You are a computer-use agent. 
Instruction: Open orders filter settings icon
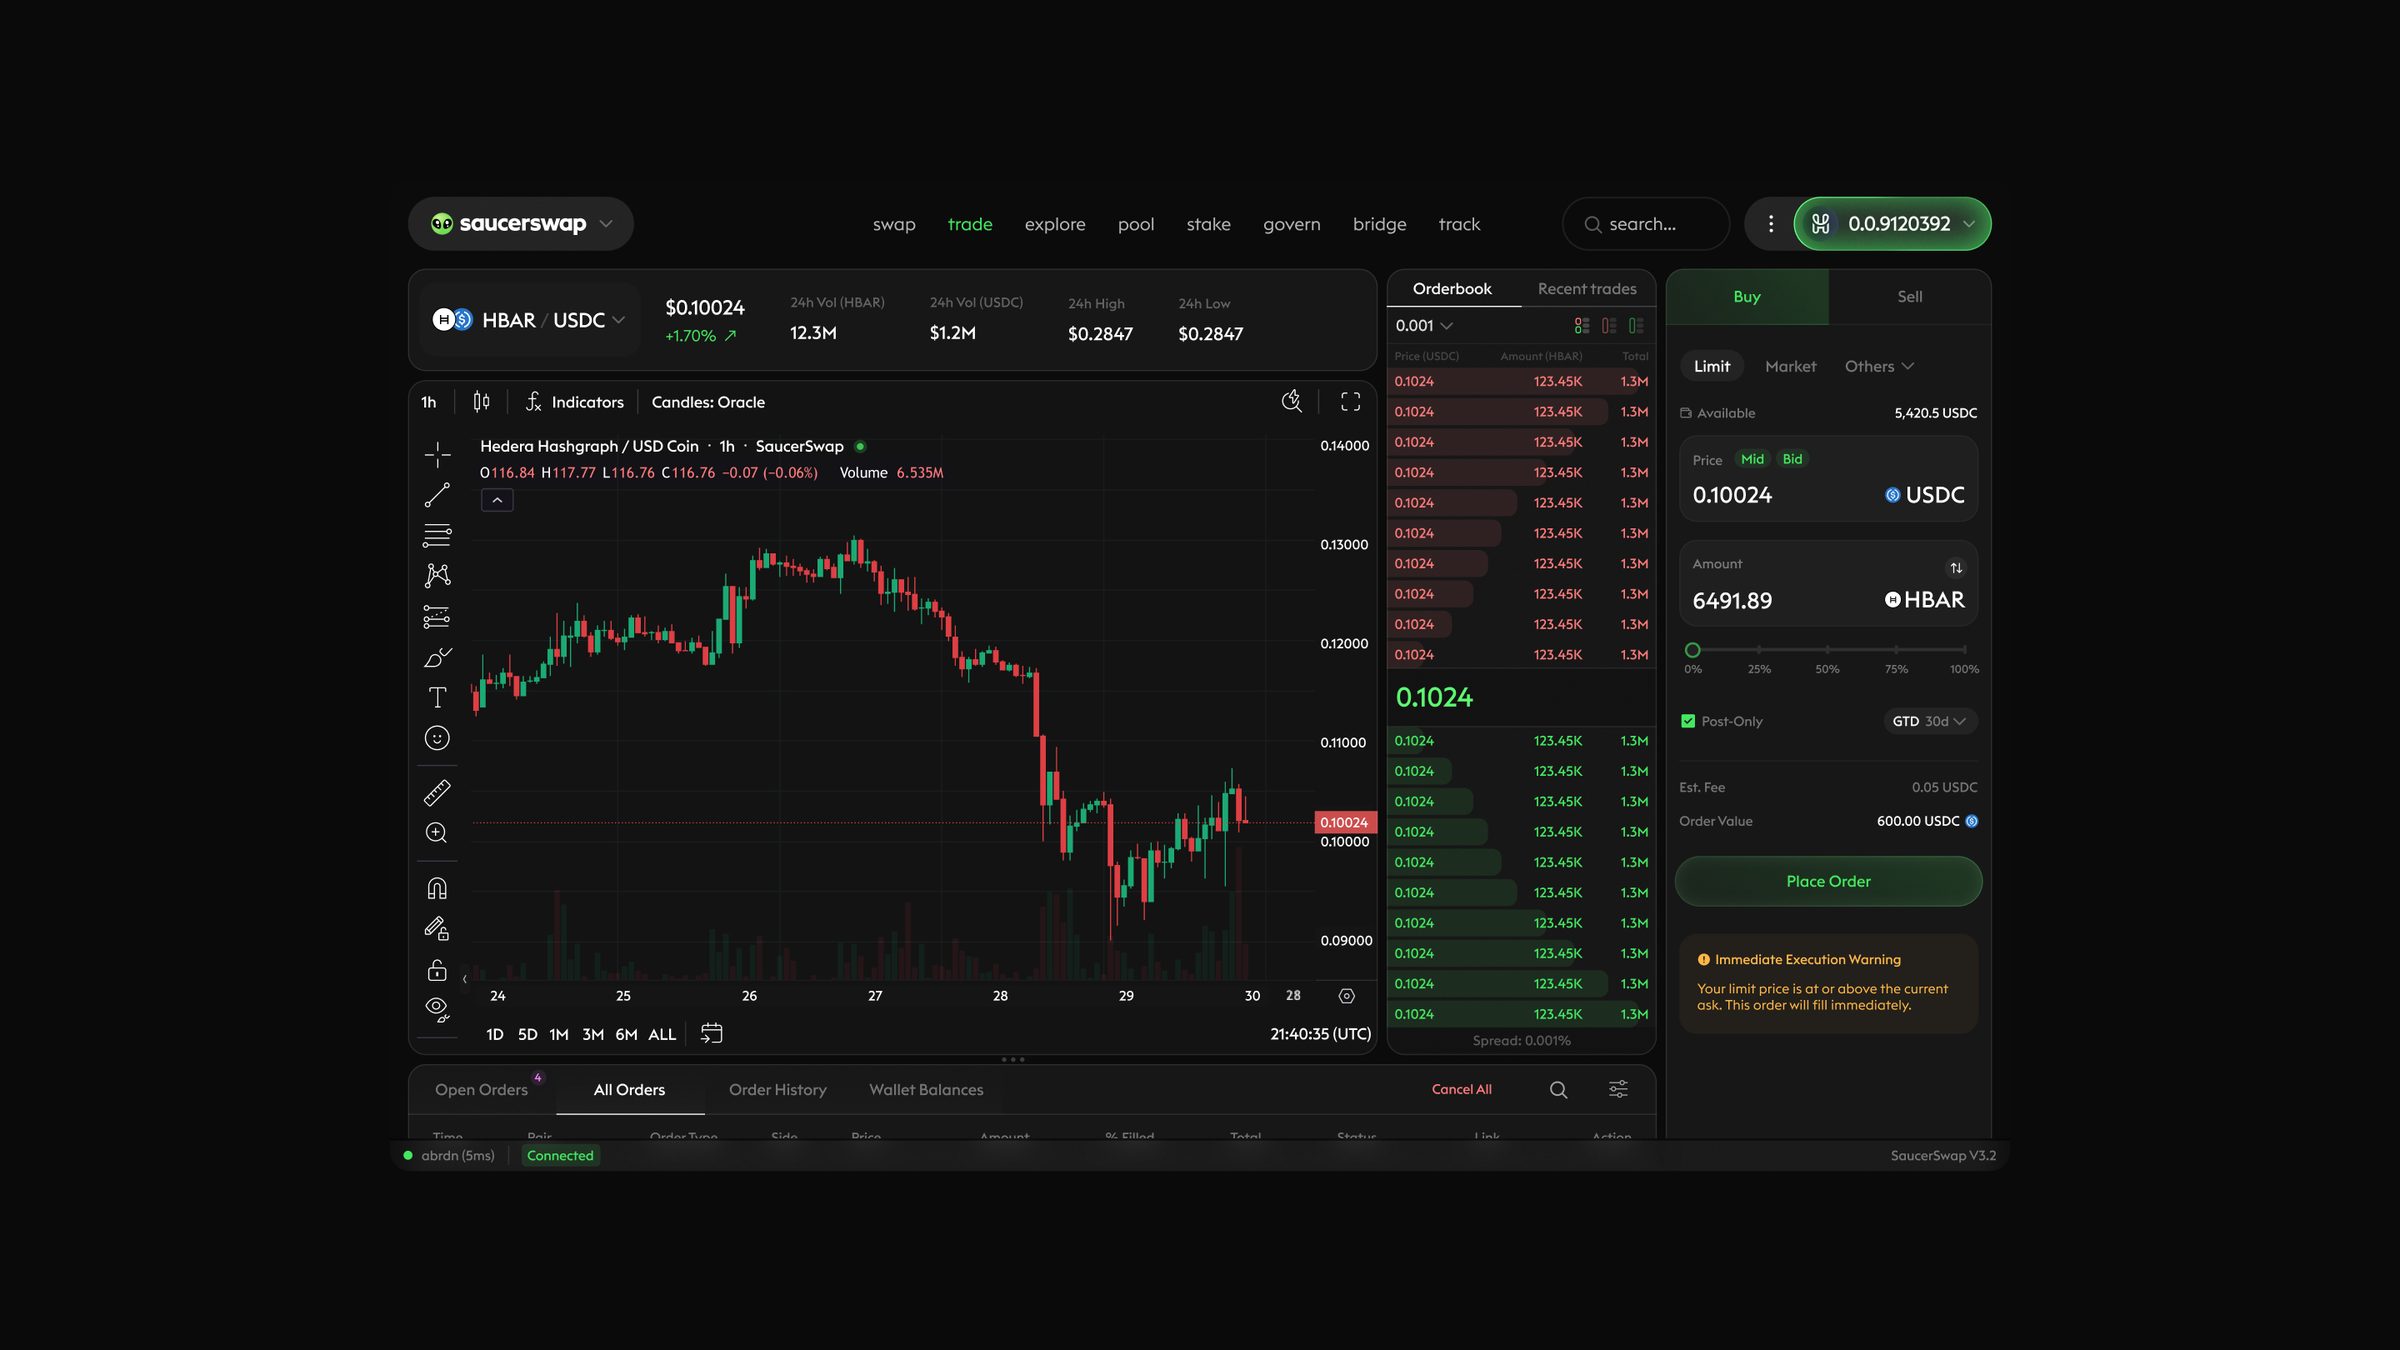(1618, 1090)
